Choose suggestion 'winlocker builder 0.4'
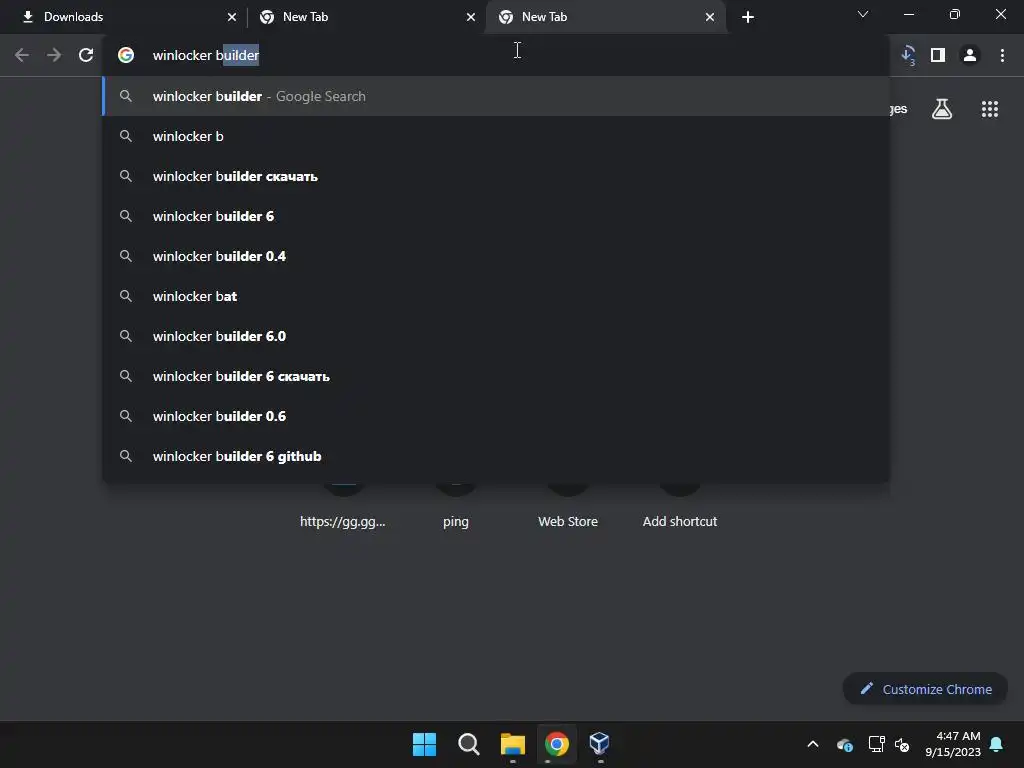Viewport: 1024px width, 768px height. (x=496, y=256)
